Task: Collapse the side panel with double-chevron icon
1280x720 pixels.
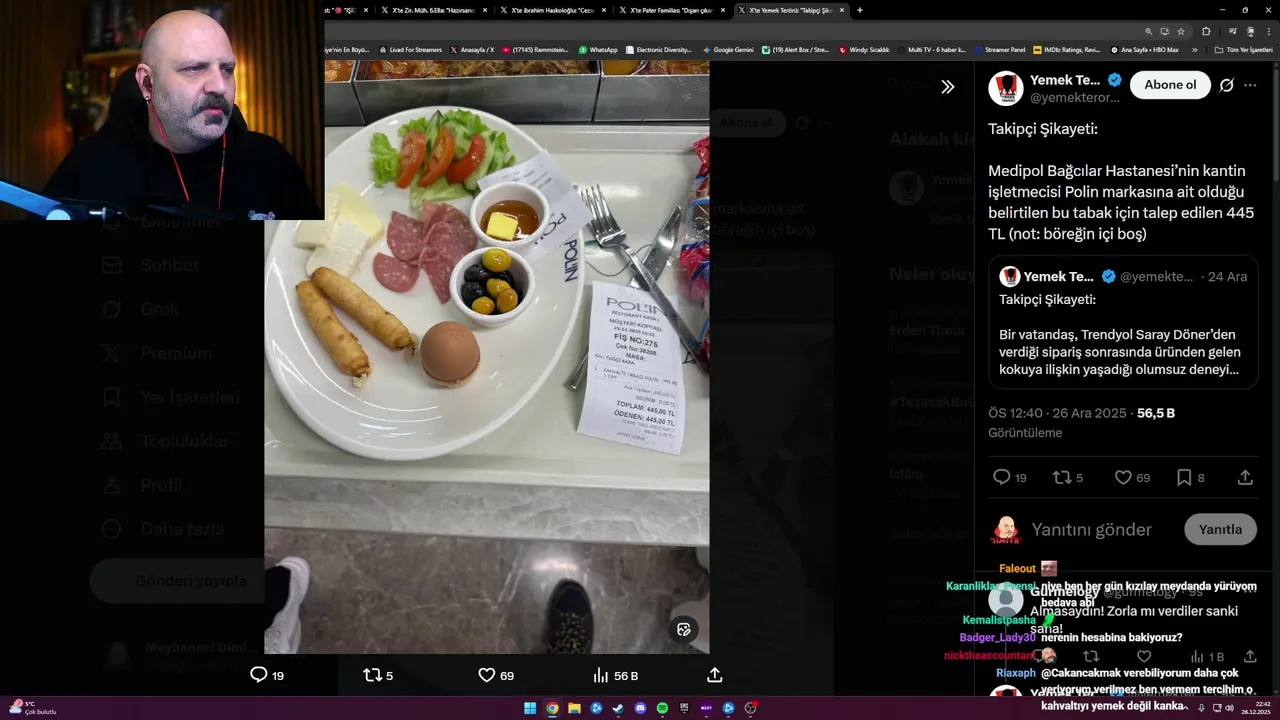Action: (x=947, y=87)
